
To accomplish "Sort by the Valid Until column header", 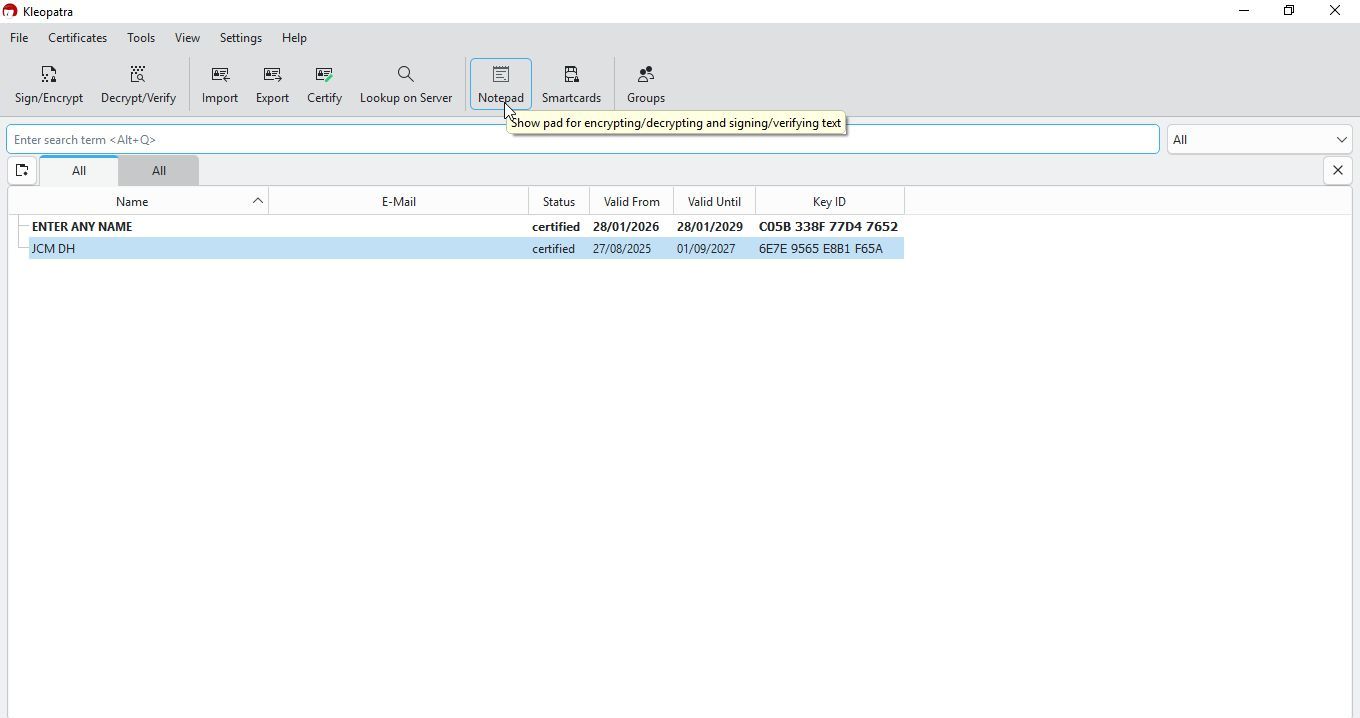I will click(x=714, y=202).
